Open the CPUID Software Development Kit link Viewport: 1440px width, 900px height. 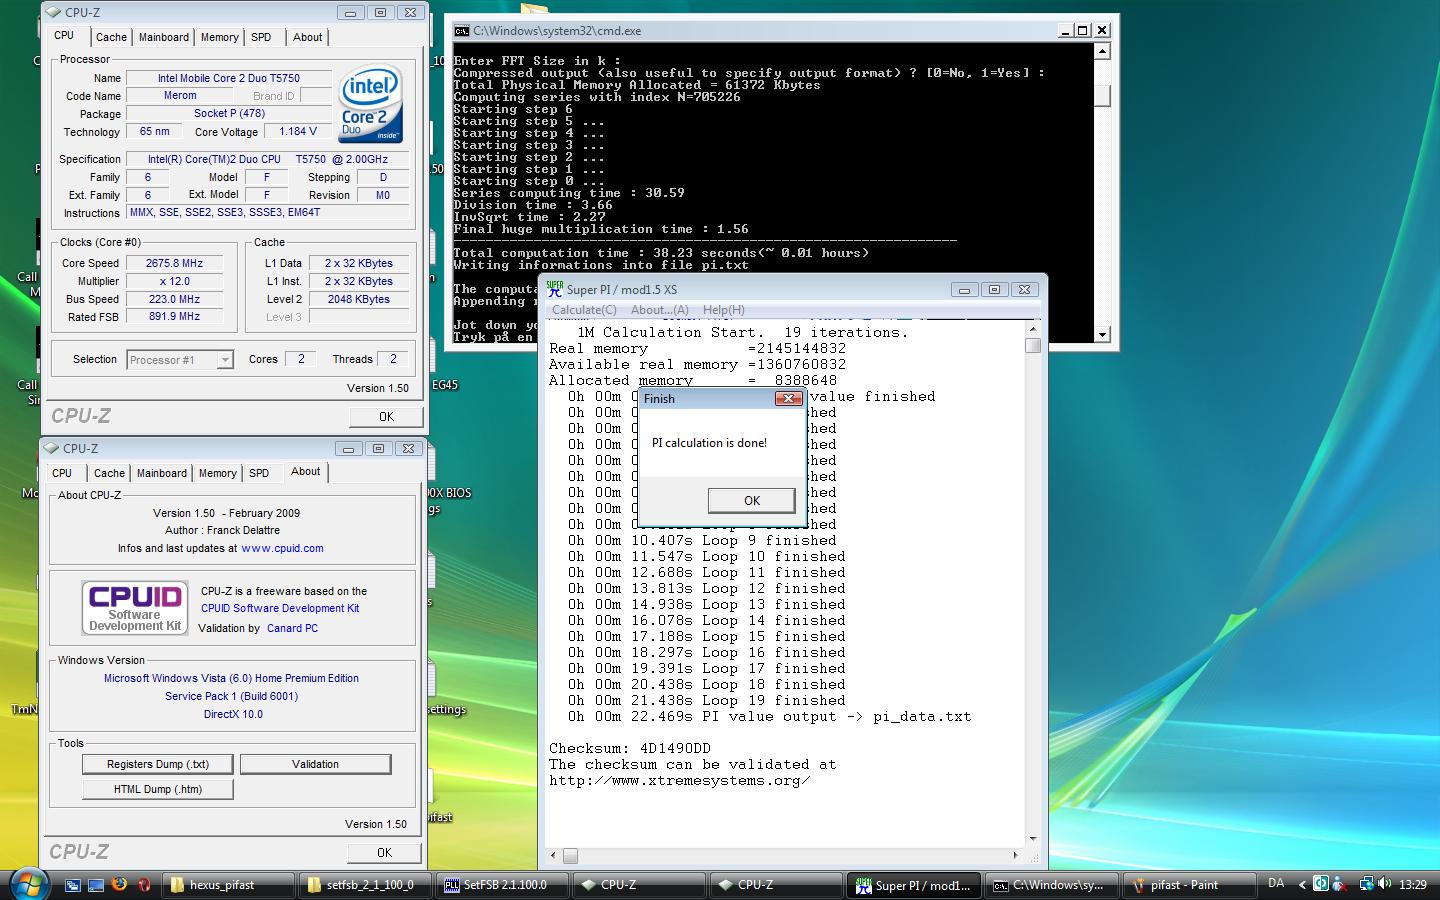tap(280, 608)
